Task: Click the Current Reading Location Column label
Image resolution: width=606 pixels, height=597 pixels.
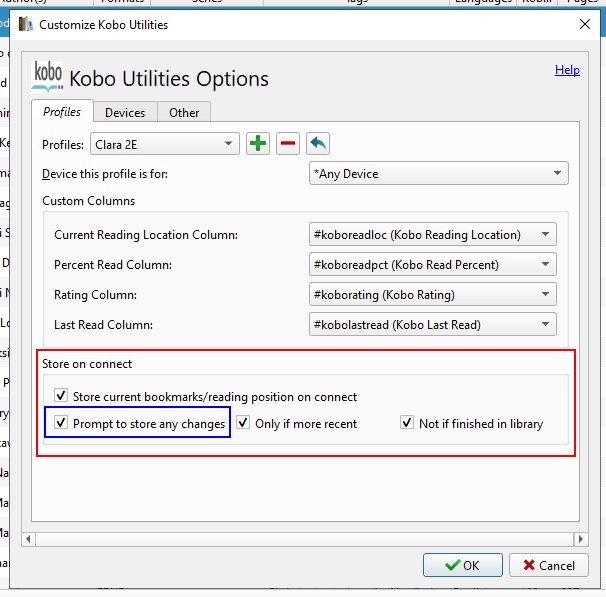Action: coord(146,235)
